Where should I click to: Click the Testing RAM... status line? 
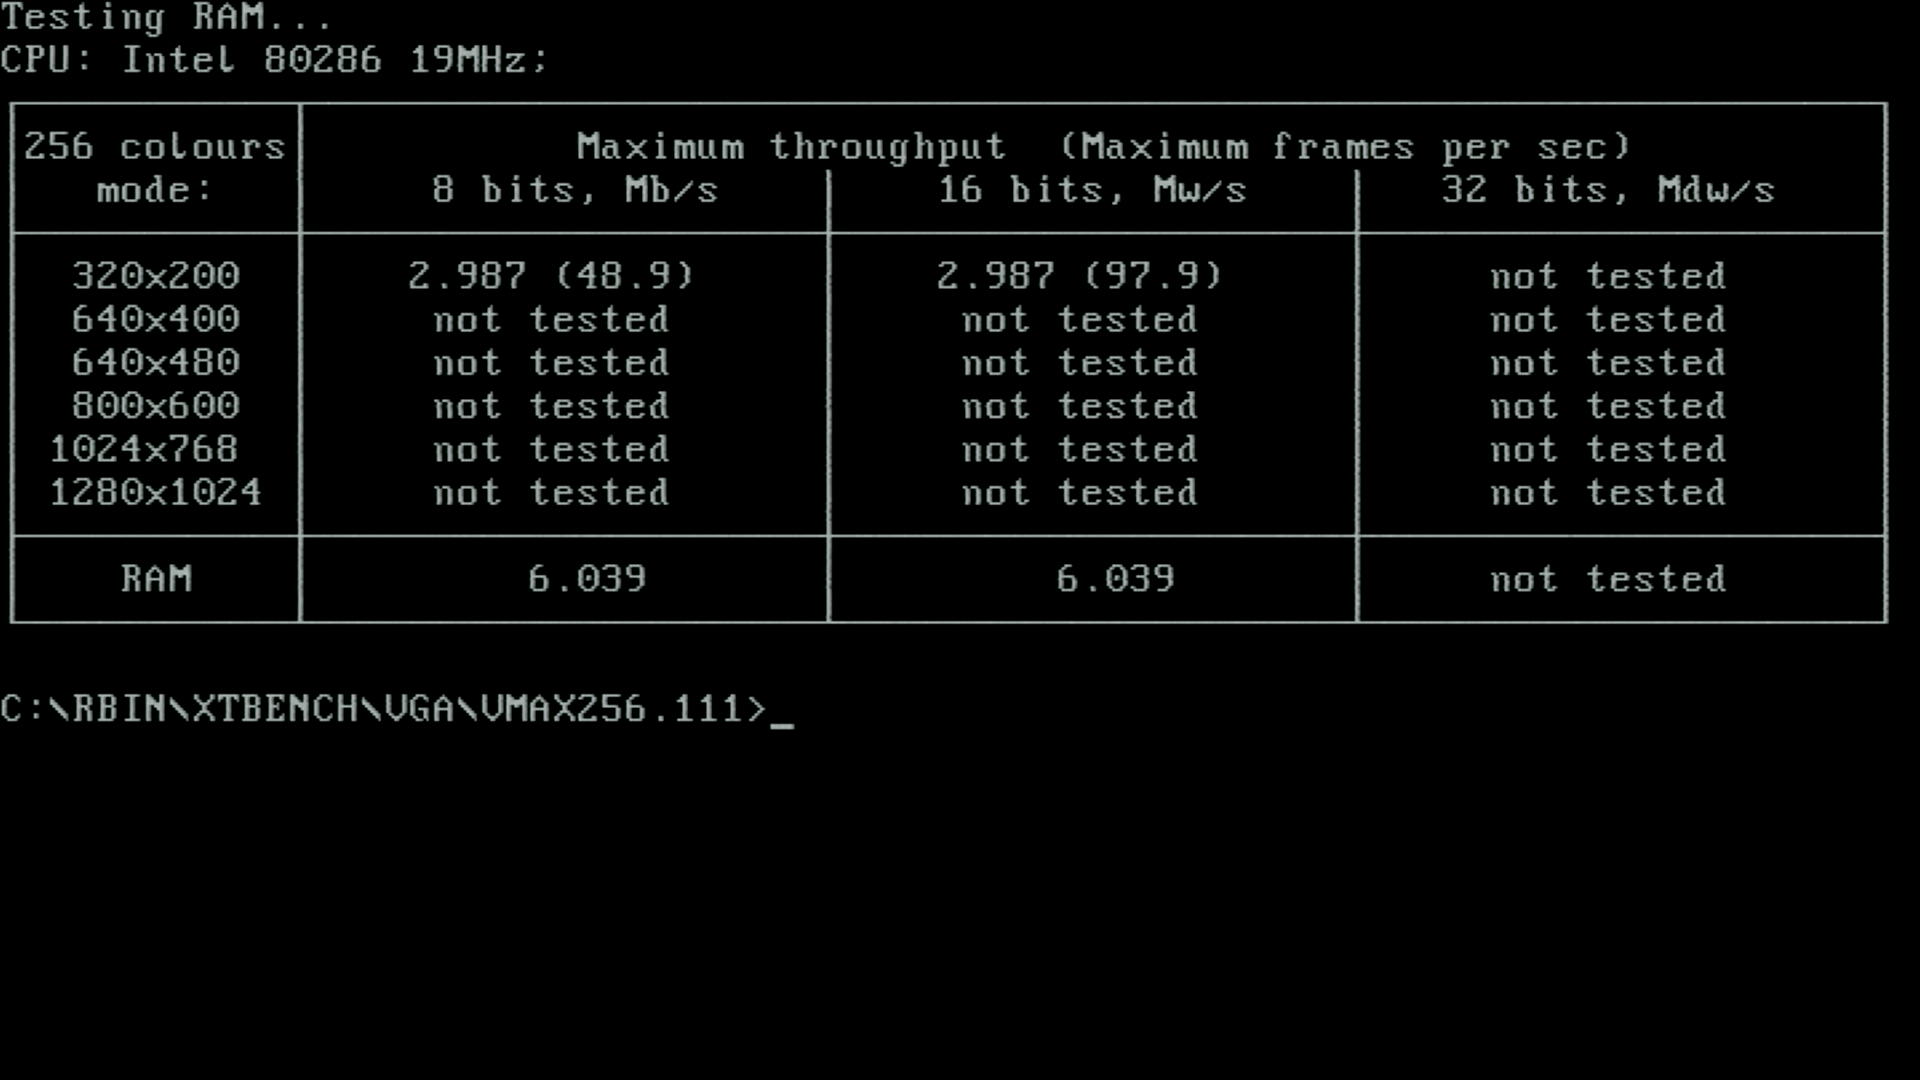[x=167, y=17]
